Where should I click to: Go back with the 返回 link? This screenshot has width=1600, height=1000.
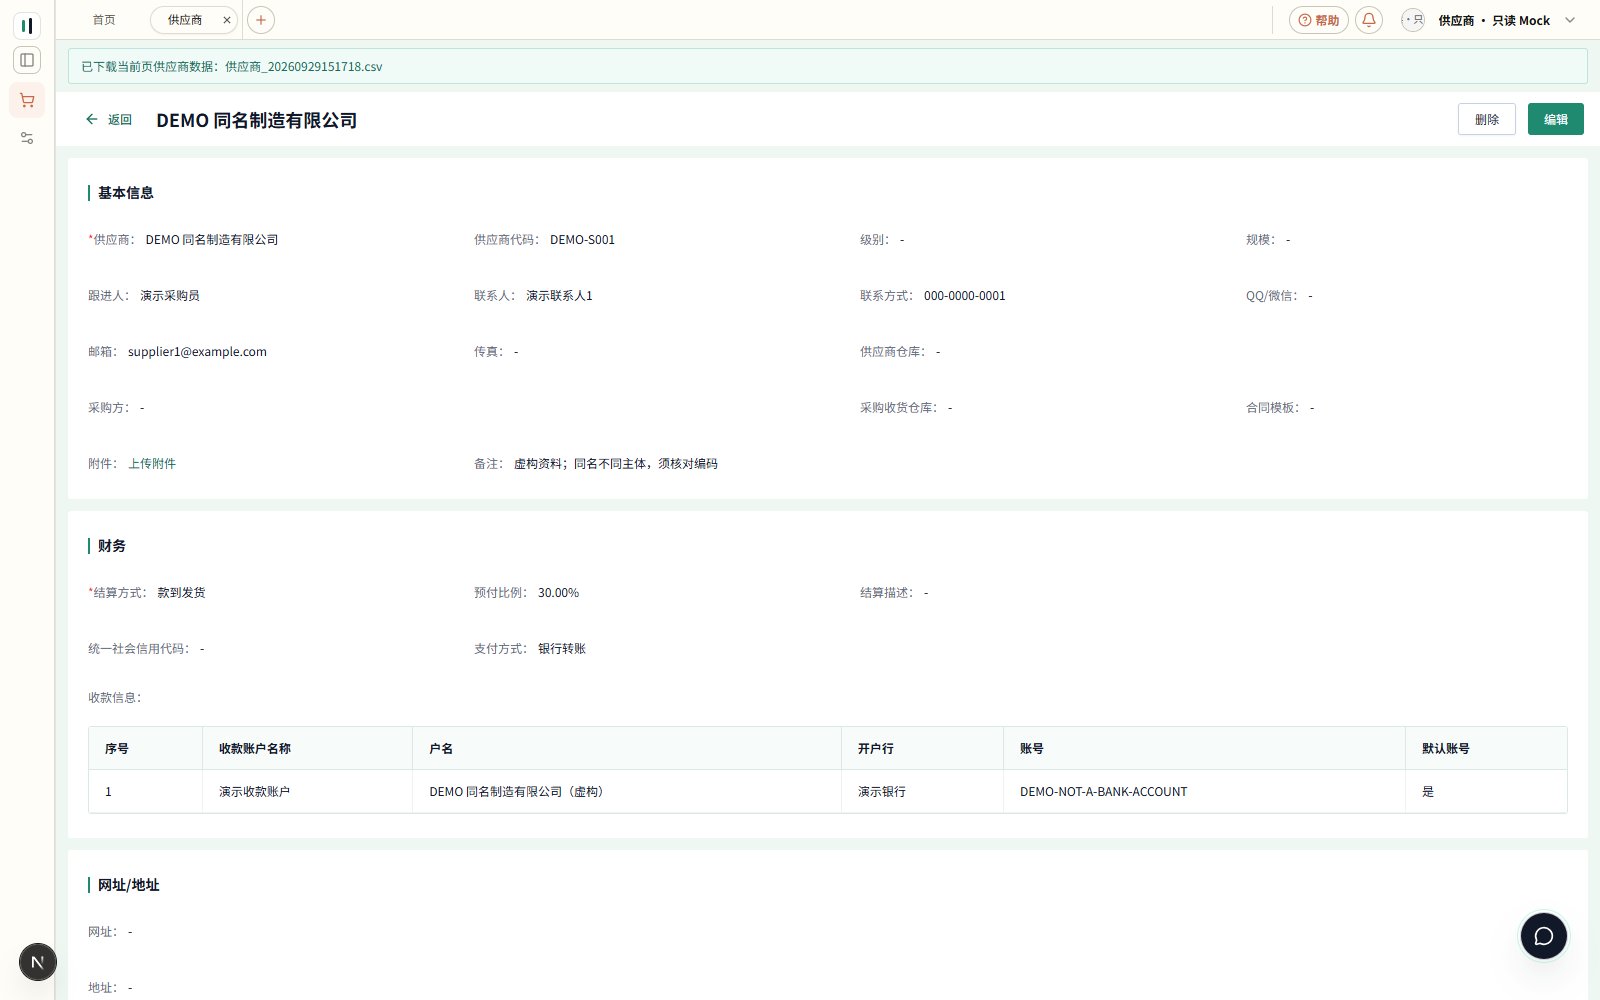[109, 120]
